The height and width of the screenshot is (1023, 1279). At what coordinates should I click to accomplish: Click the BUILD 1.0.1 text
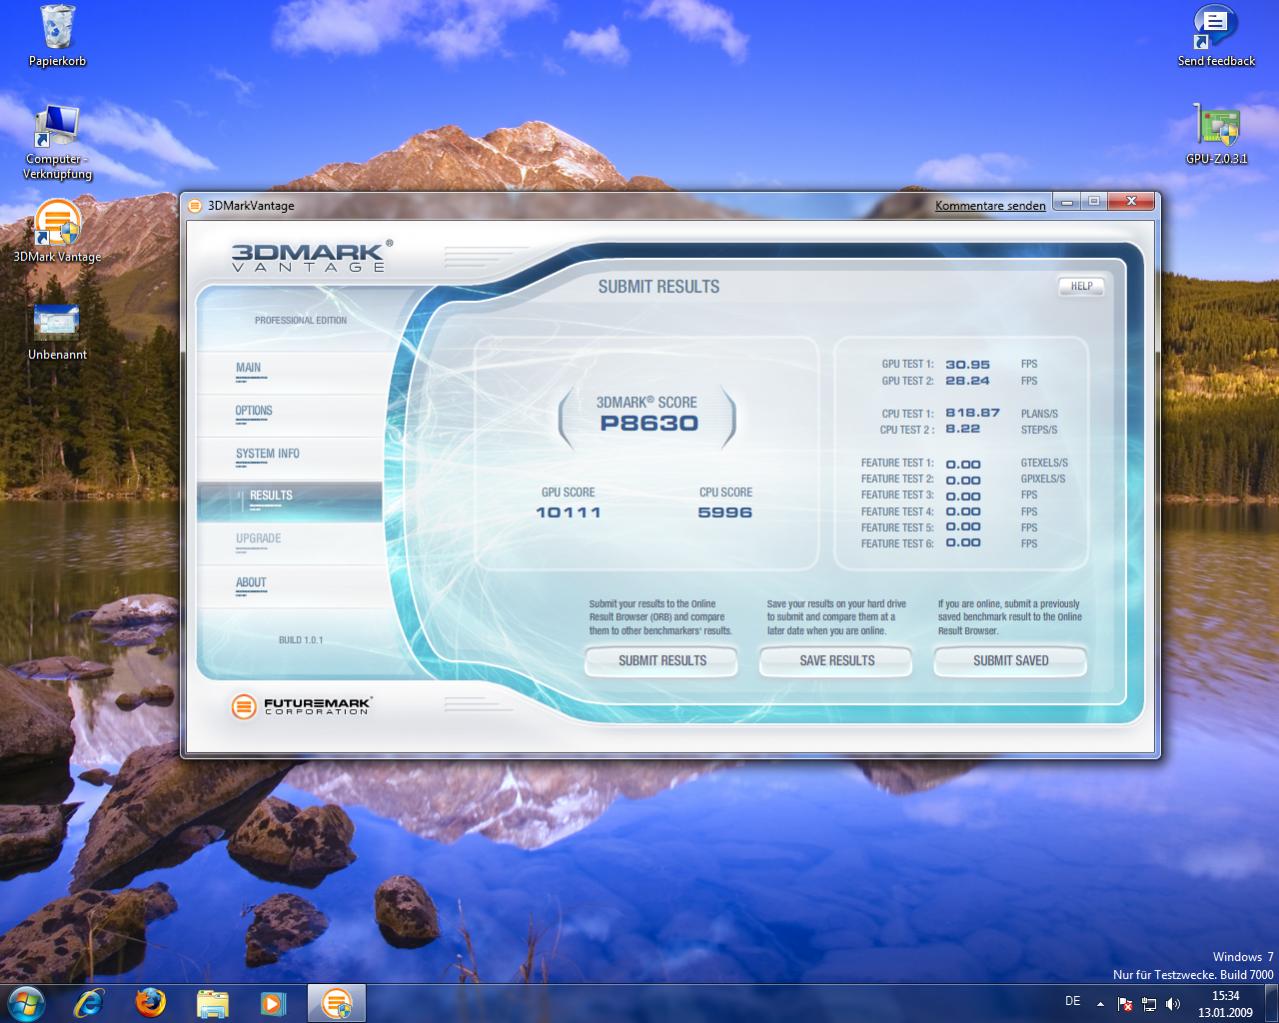[x=301, y=640]
